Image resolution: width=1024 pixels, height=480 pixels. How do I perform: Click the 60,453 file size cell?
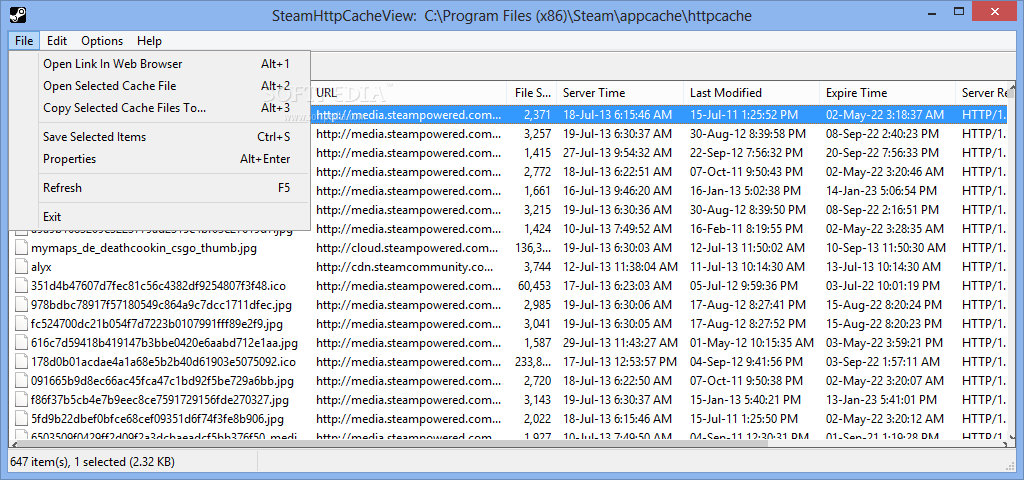pyautogui.click(x=534, y=286)
